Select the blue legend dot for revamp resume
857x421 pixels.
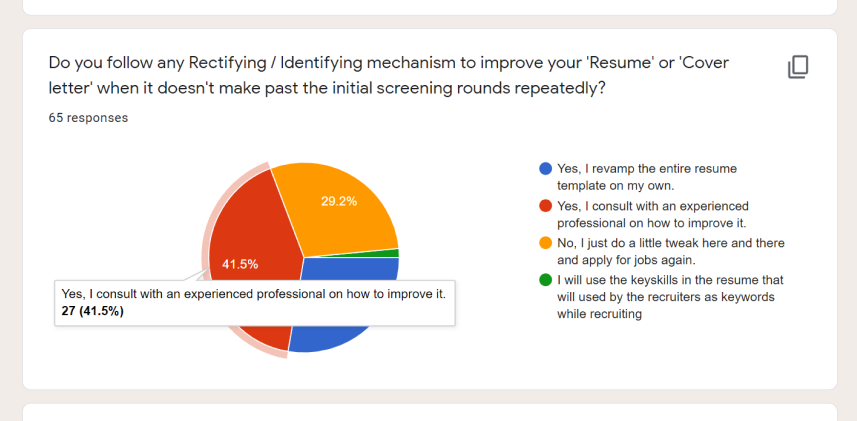click(x=545, y=168)
